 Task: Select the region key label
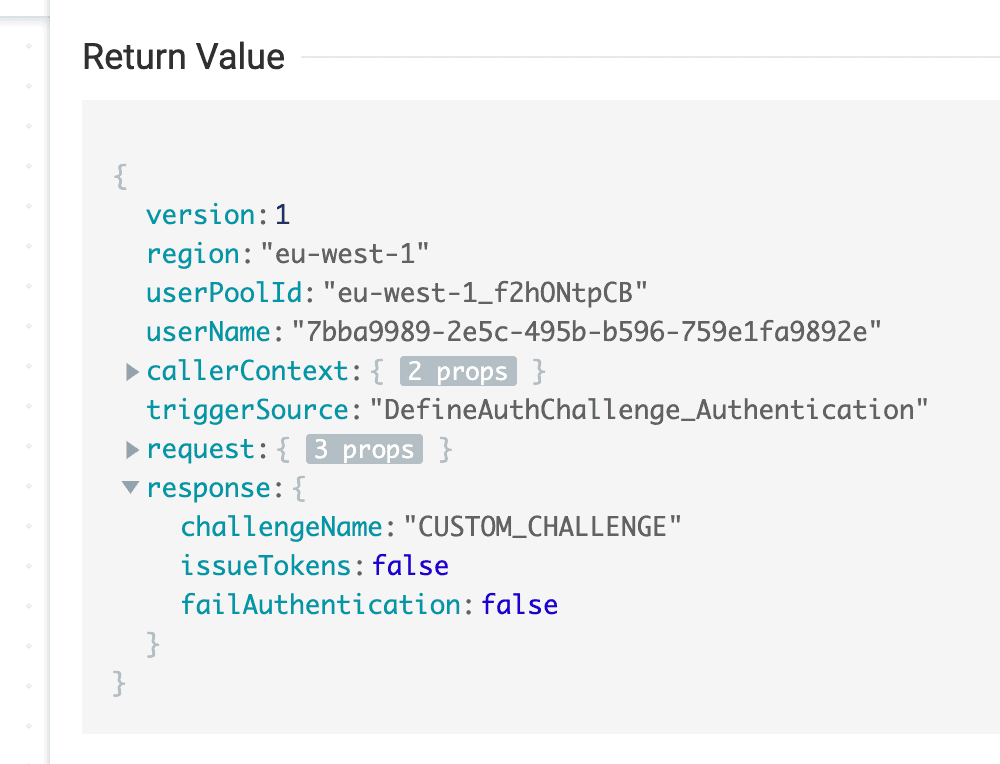coord(192,254)
